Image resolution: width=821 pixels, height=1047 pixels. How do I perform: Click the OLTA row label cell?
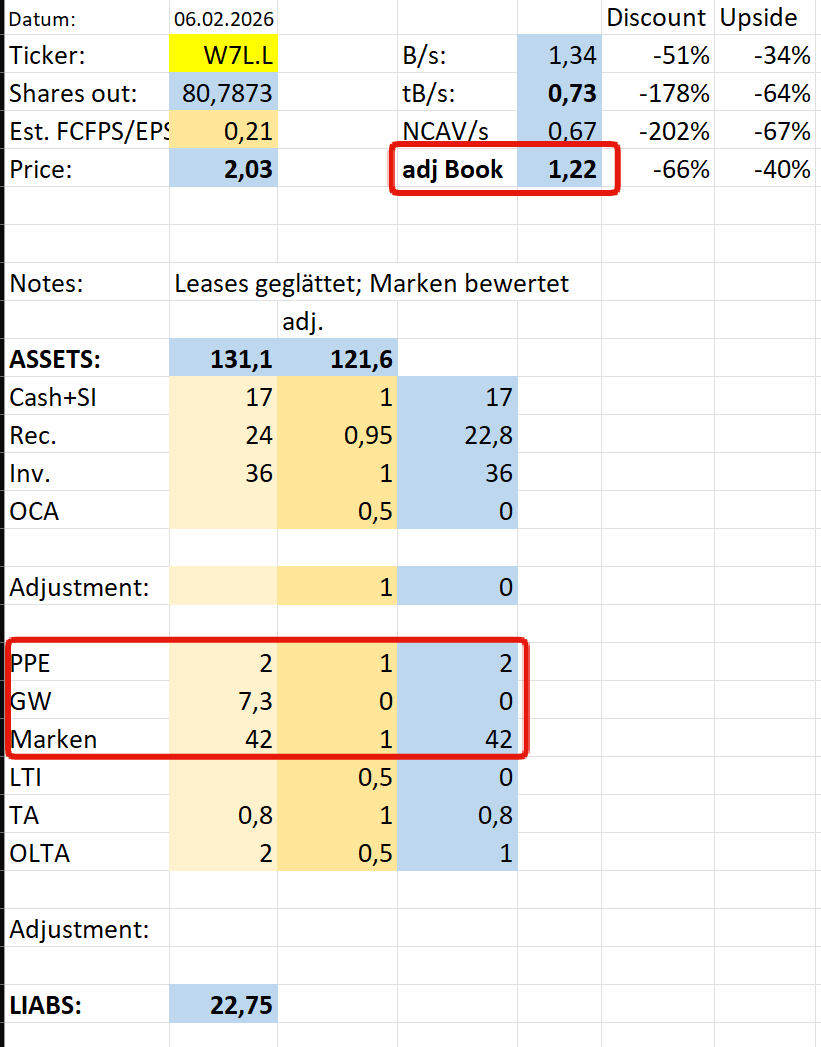click(x=87, y=853)
